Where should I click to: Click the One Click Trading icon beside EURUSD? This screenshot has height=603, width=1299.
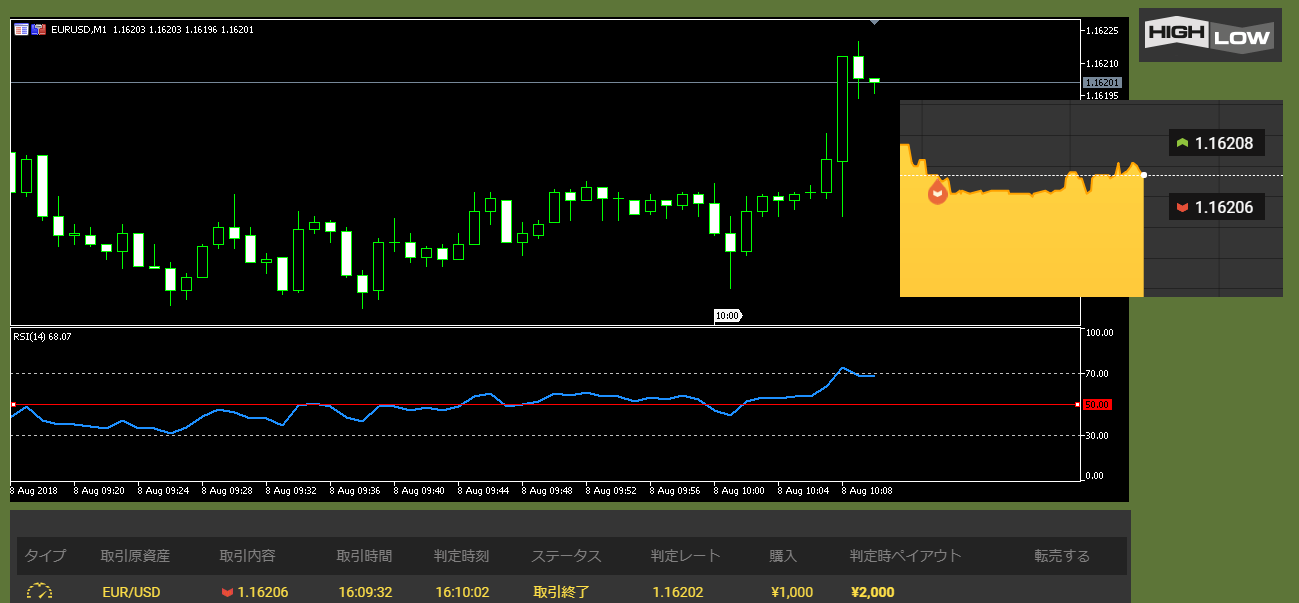[x=39, y=30]
